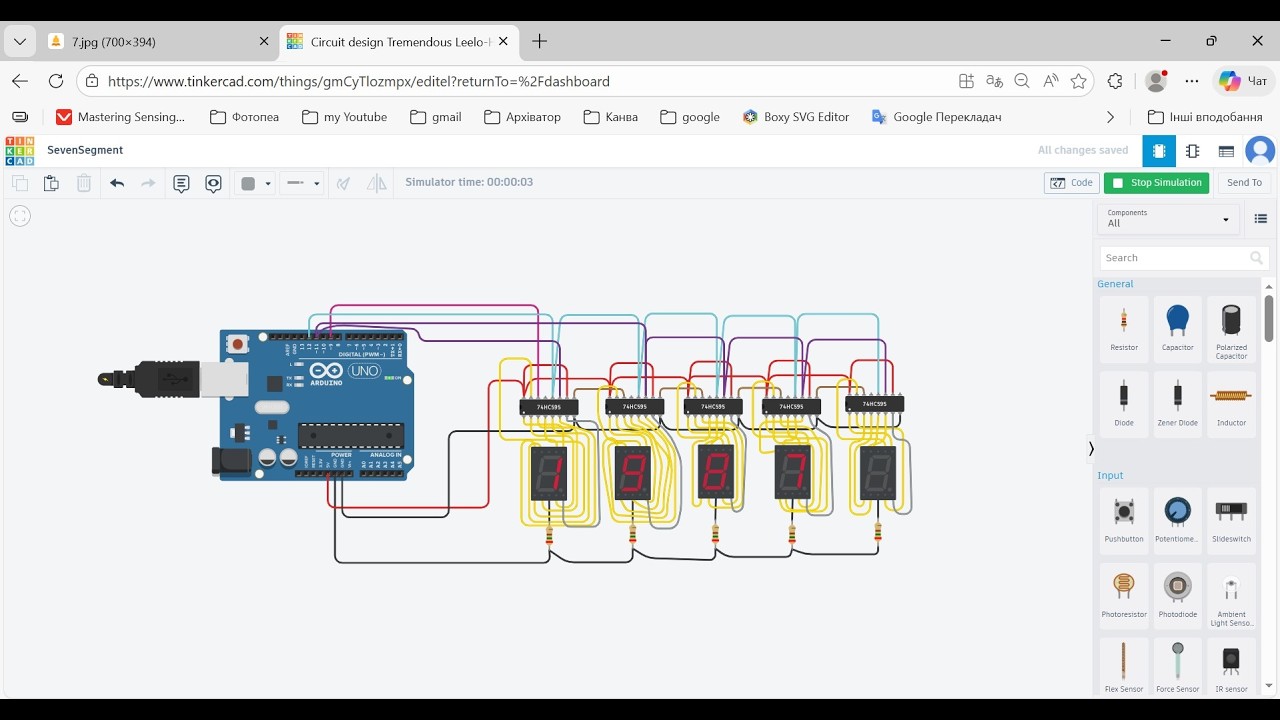The image size is (1280, 720).
Task: Click Stop Simulation button
Action: (1157, 183)
